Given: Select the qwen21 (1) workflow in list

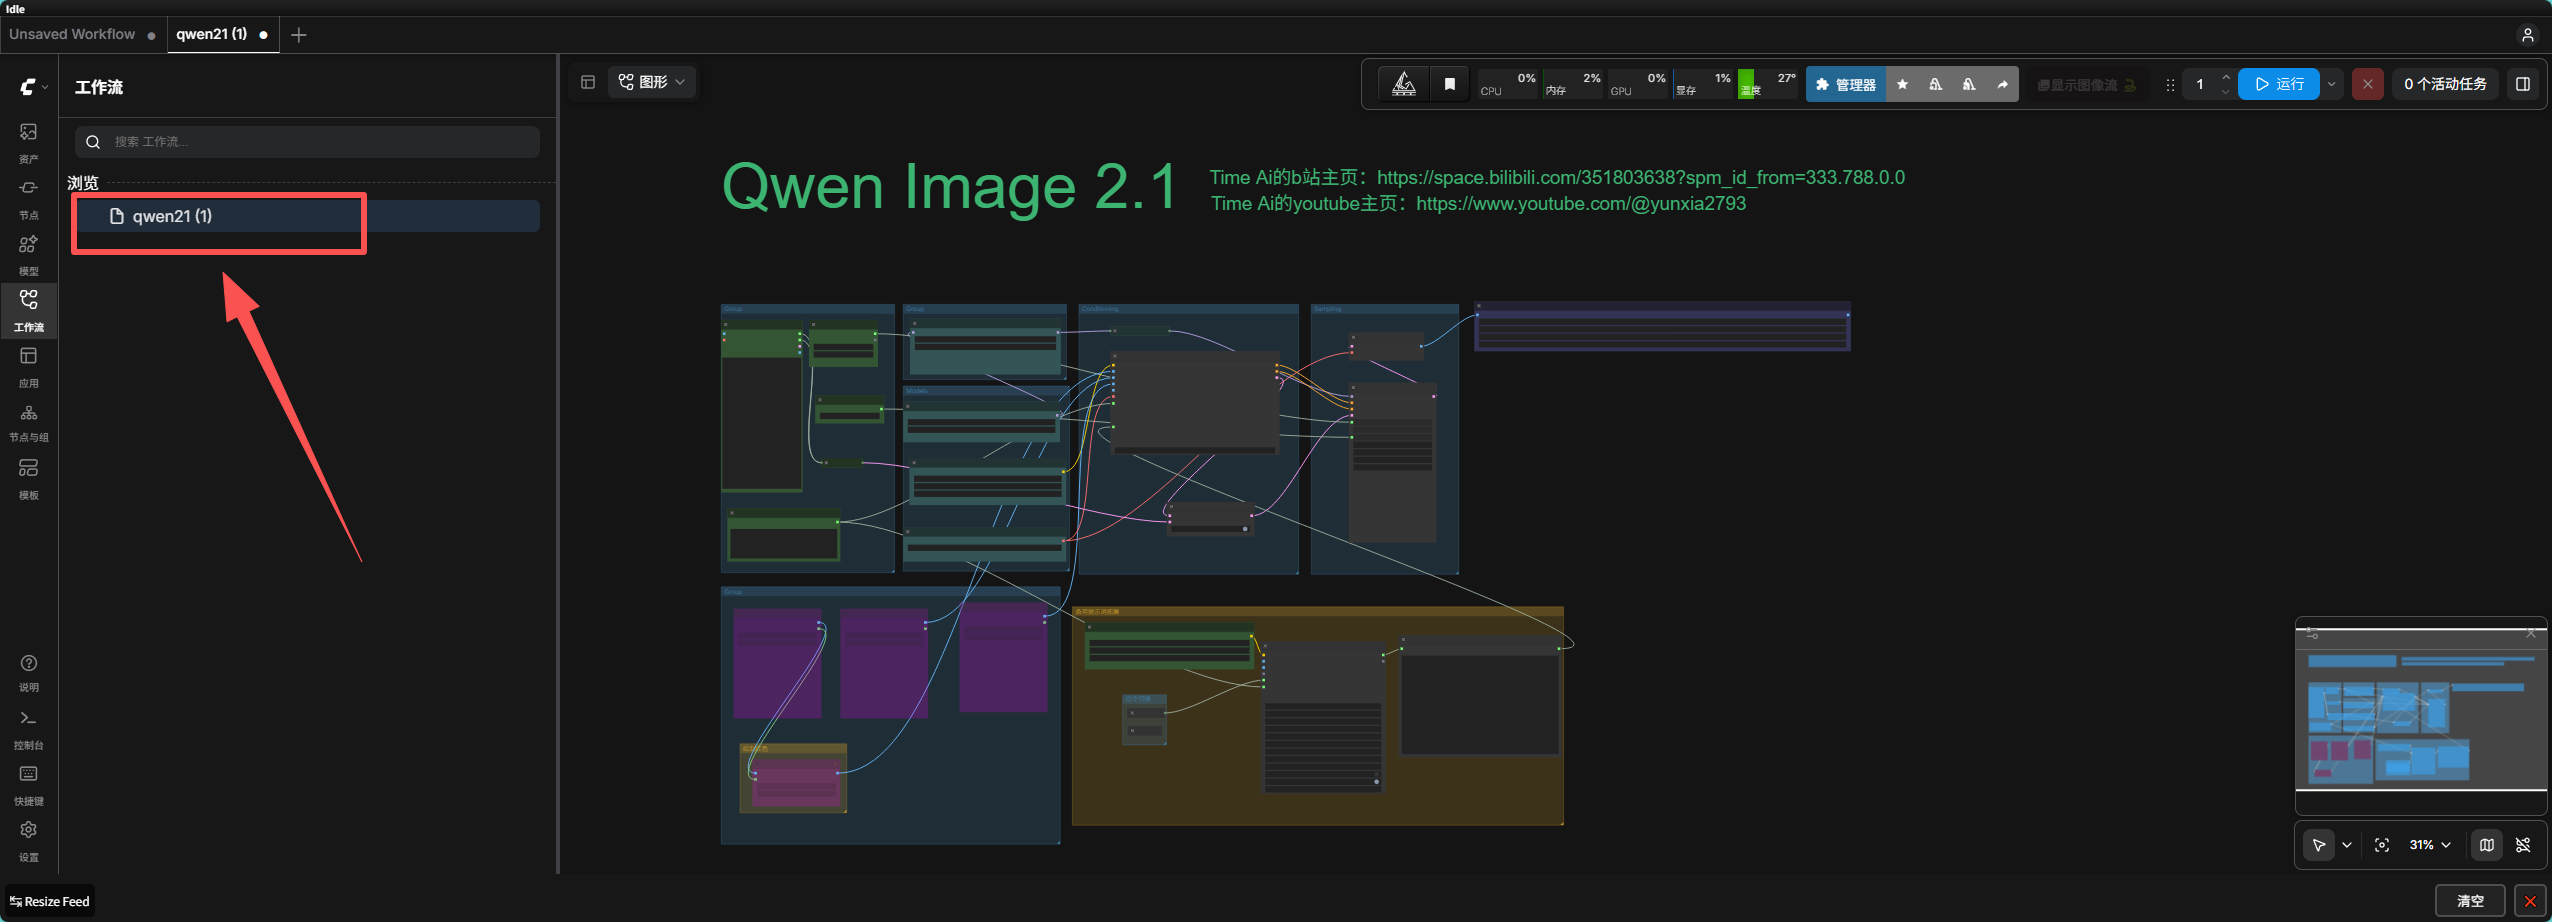Looking at the screenshot, I should [307, 216].
